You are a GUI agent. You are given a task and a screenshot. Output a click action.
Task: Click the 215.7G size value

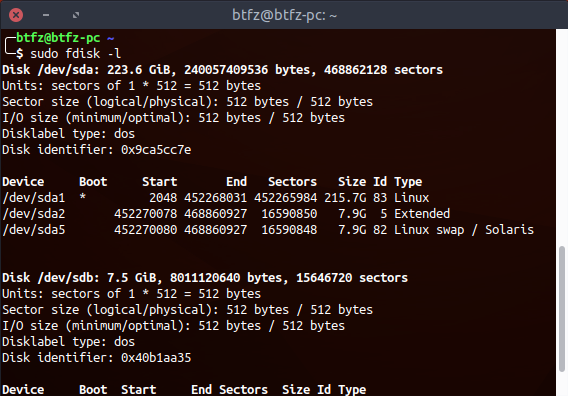pos(345,198)
